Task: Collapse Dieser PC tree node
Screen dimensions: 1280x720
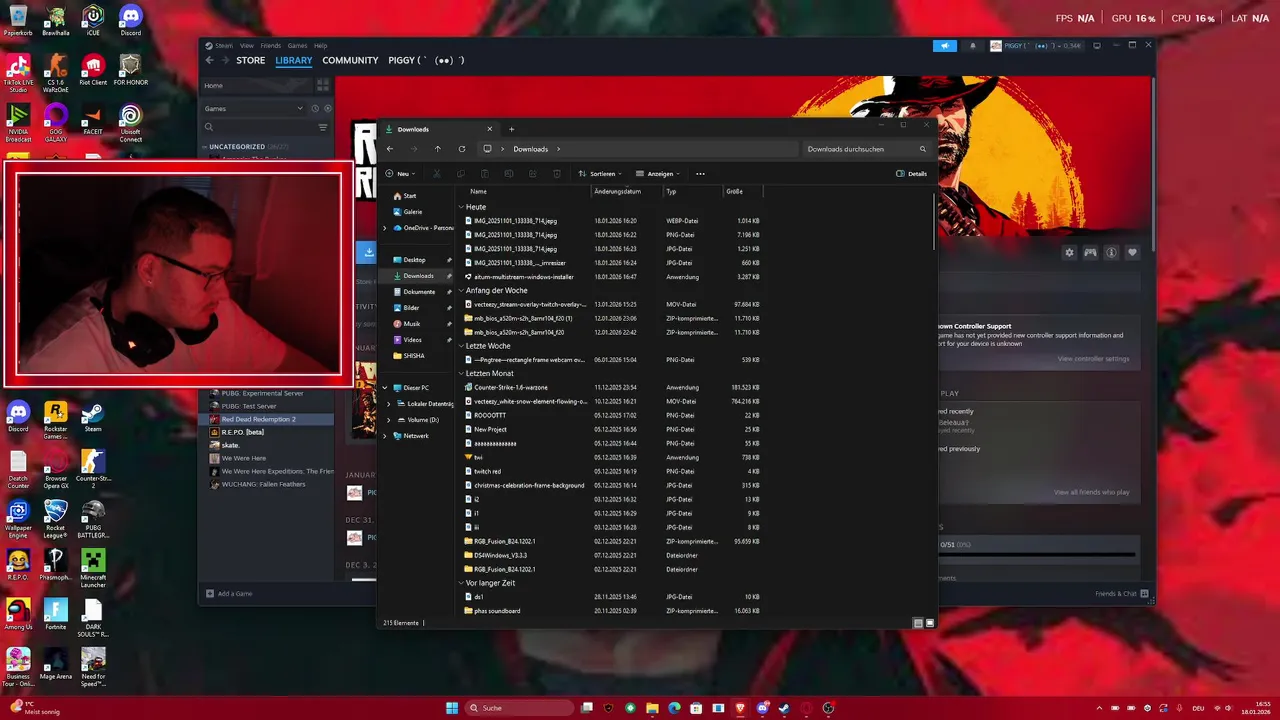Action: pyautogui.click(x=385, y=388)
